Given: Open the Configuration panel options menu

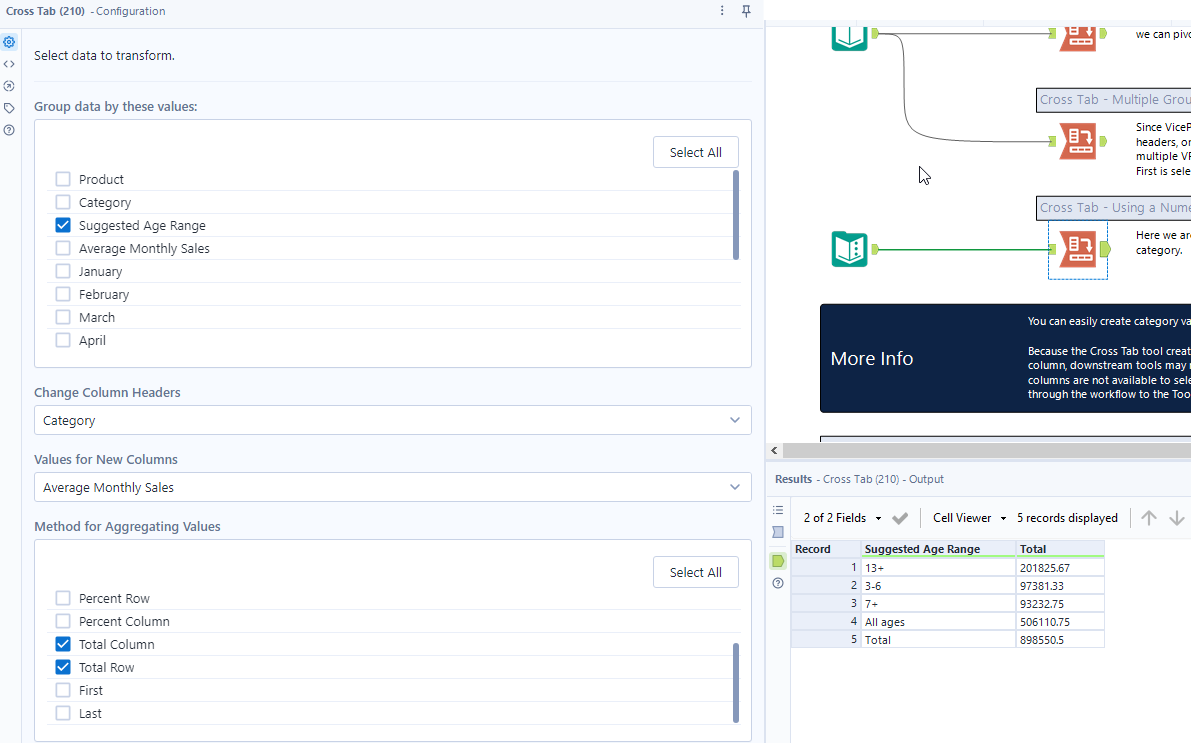Looking at the screenshot, I should [x=722, y=10].
